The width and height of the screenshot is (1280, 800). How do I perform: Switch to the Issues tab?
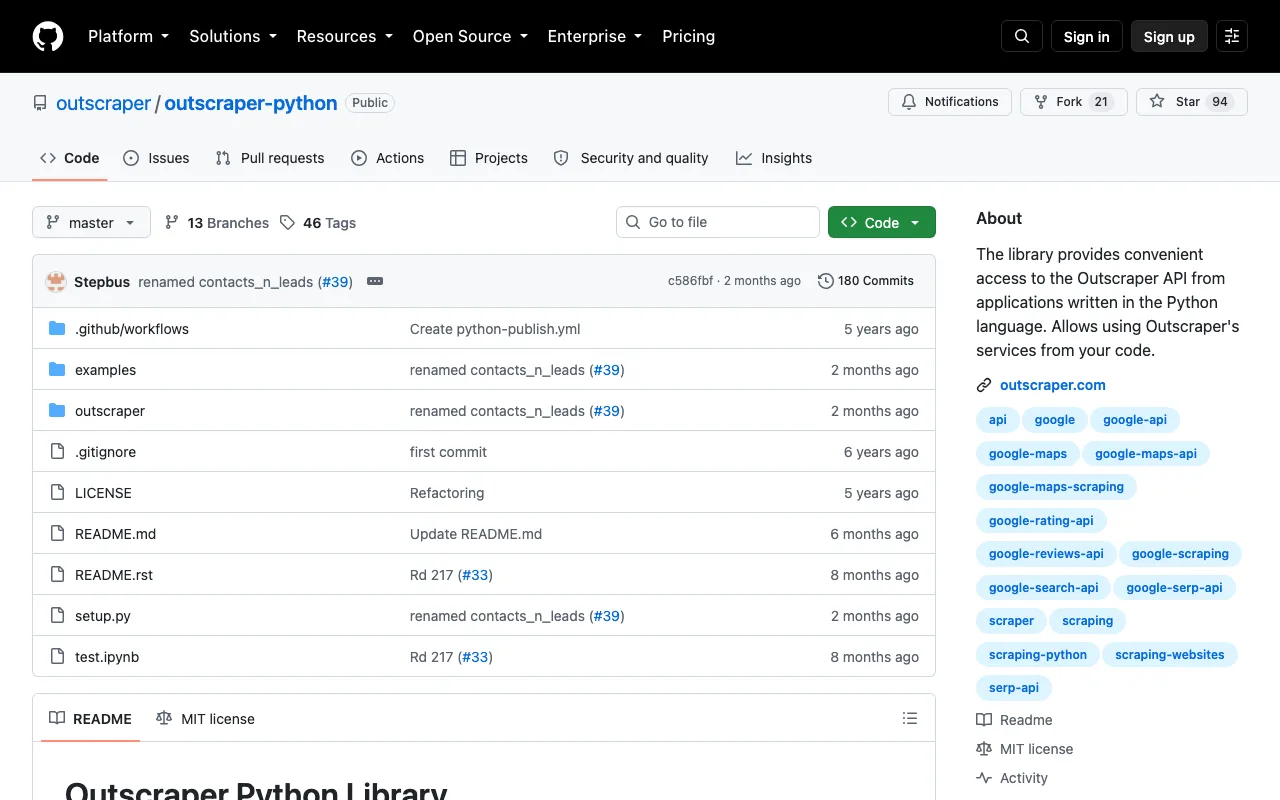156,158
